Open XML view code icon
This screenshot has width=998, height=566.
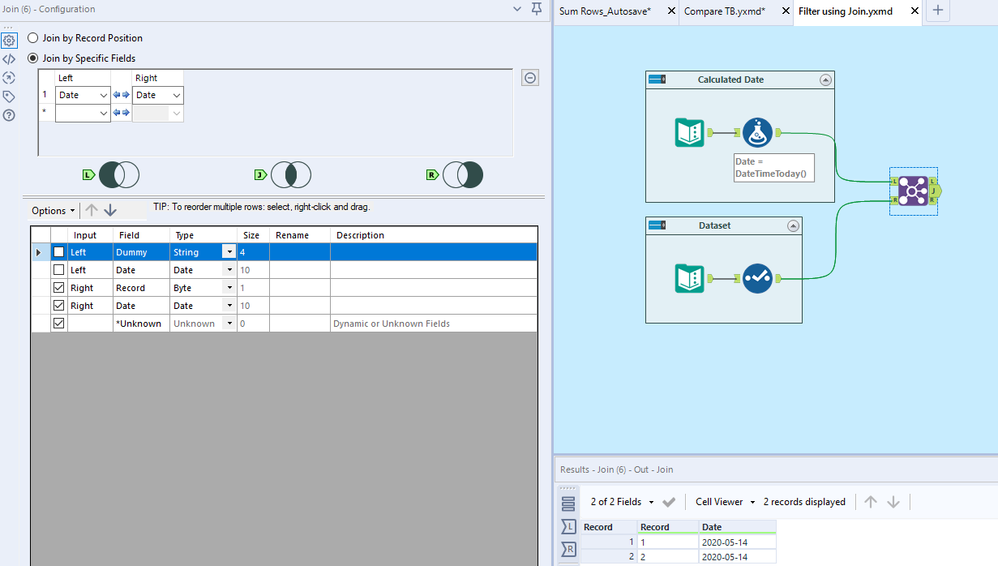(9, 59)
